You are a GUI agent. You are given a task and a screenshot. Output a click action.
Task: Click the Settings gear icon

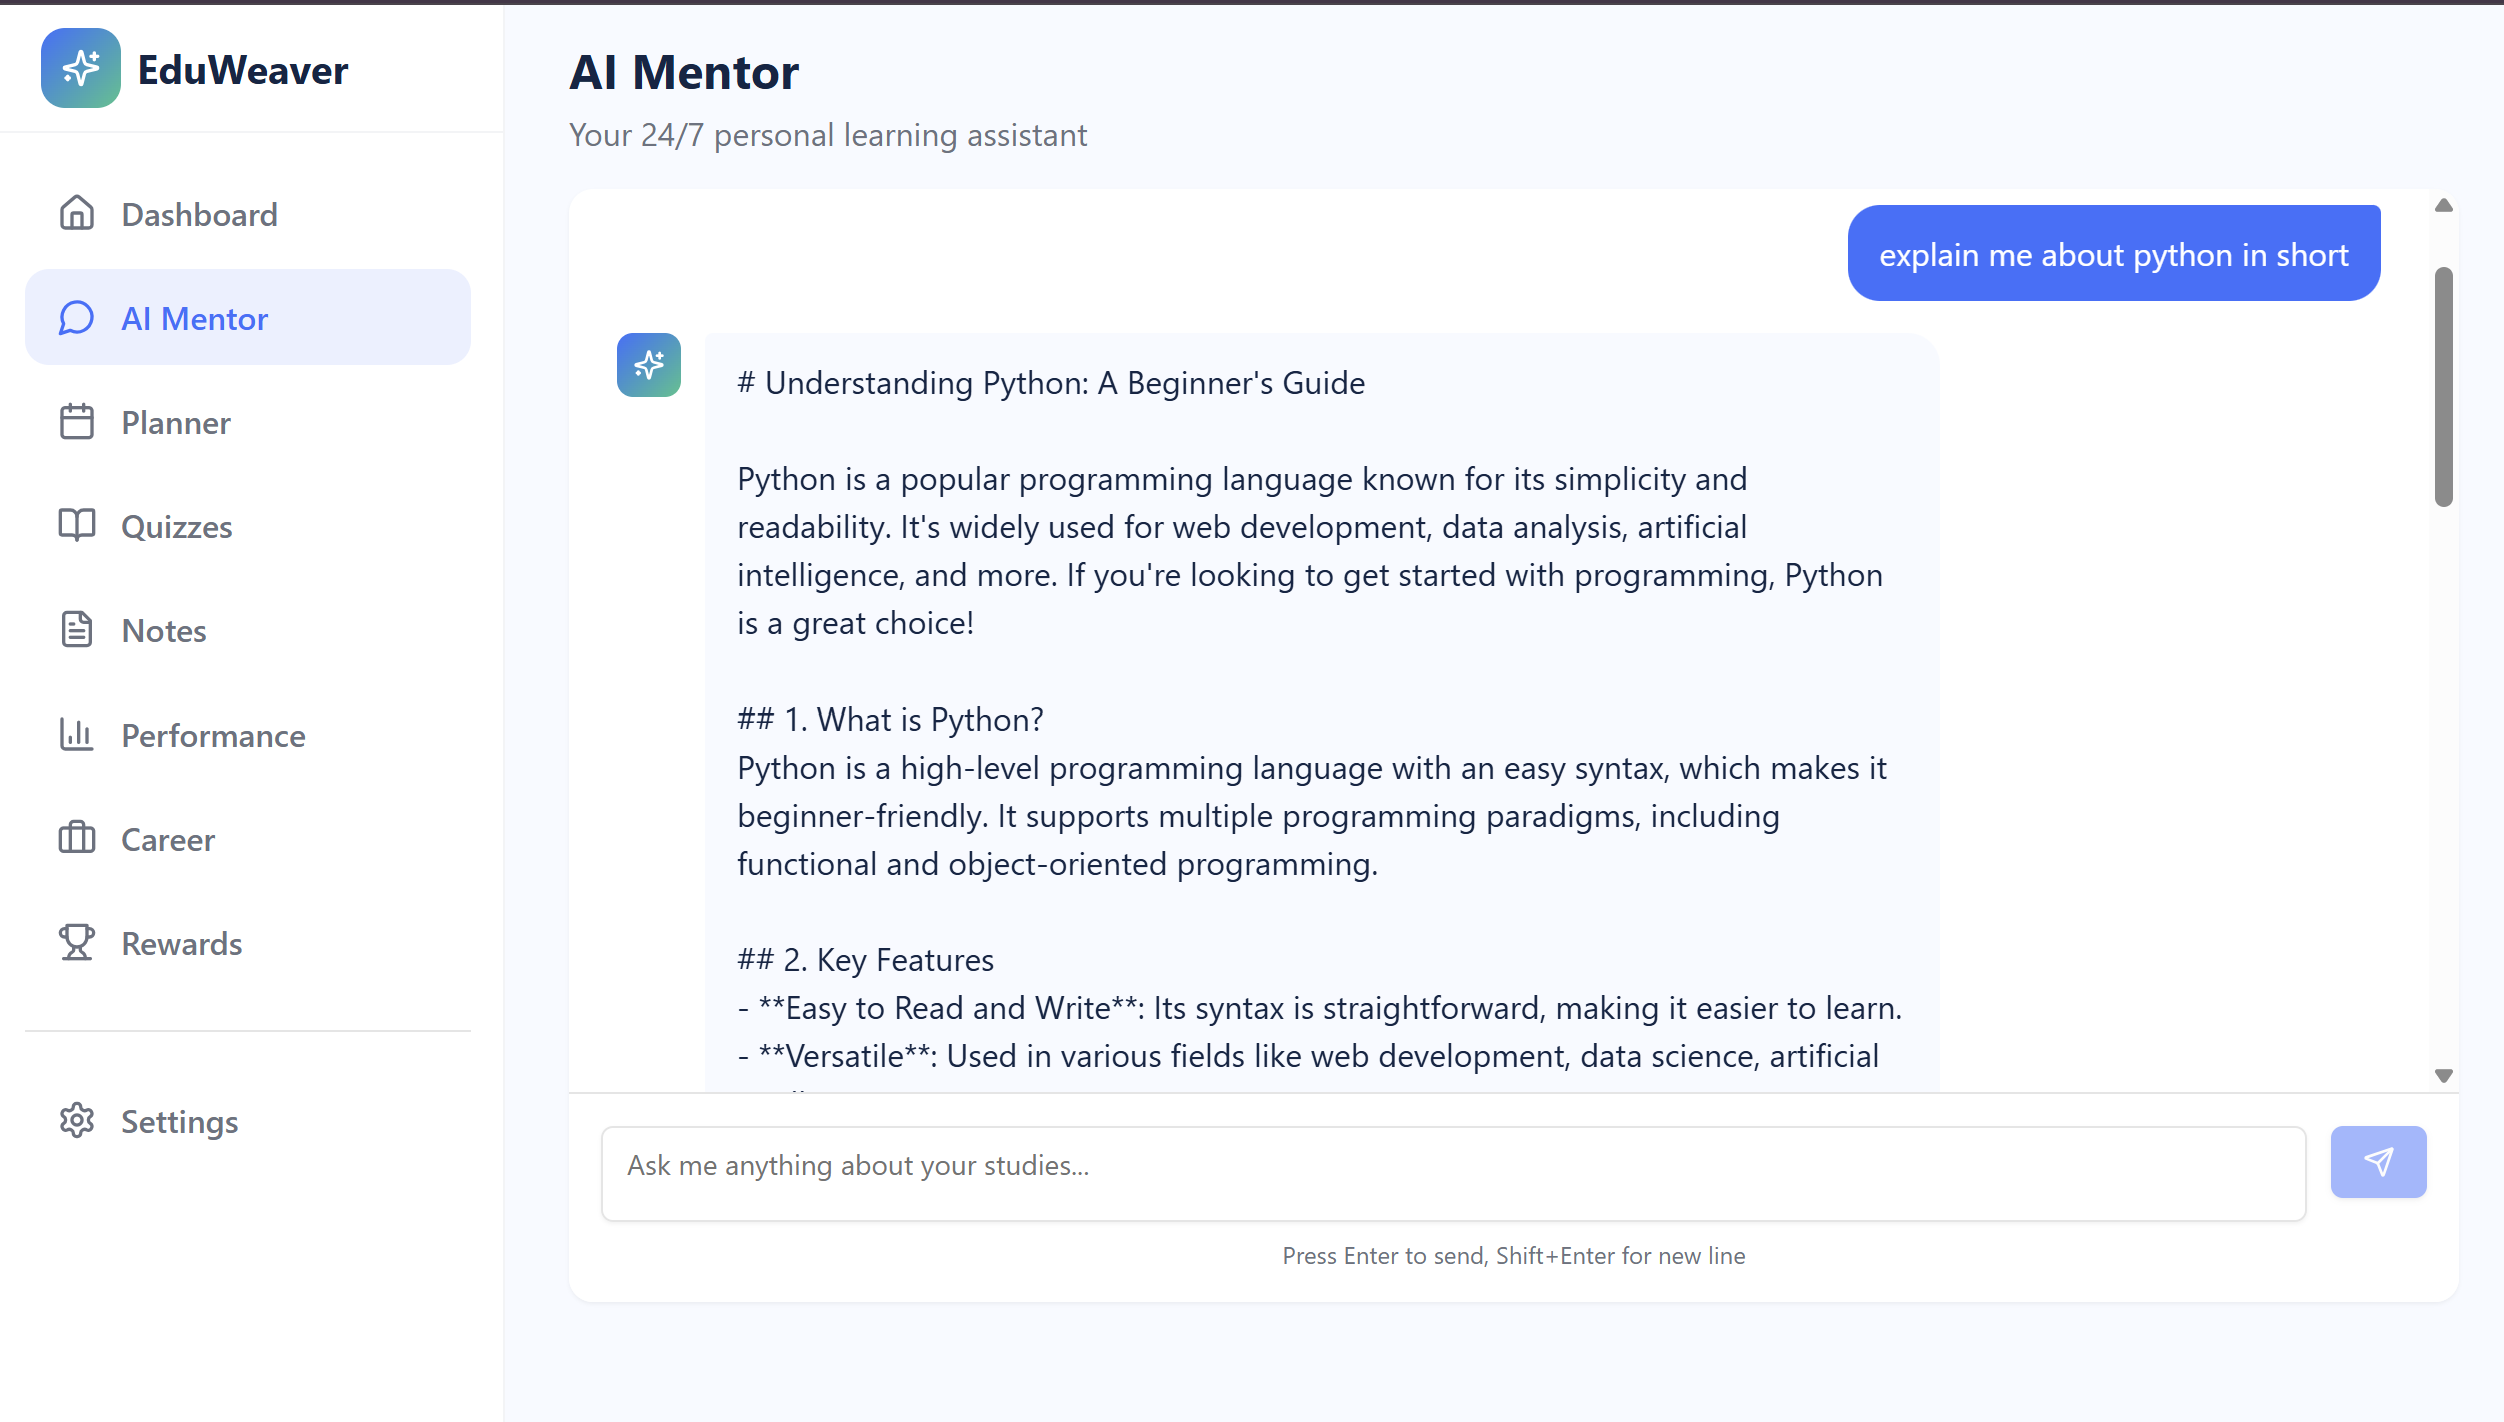pyautogui.click(x=77, y=1121)
